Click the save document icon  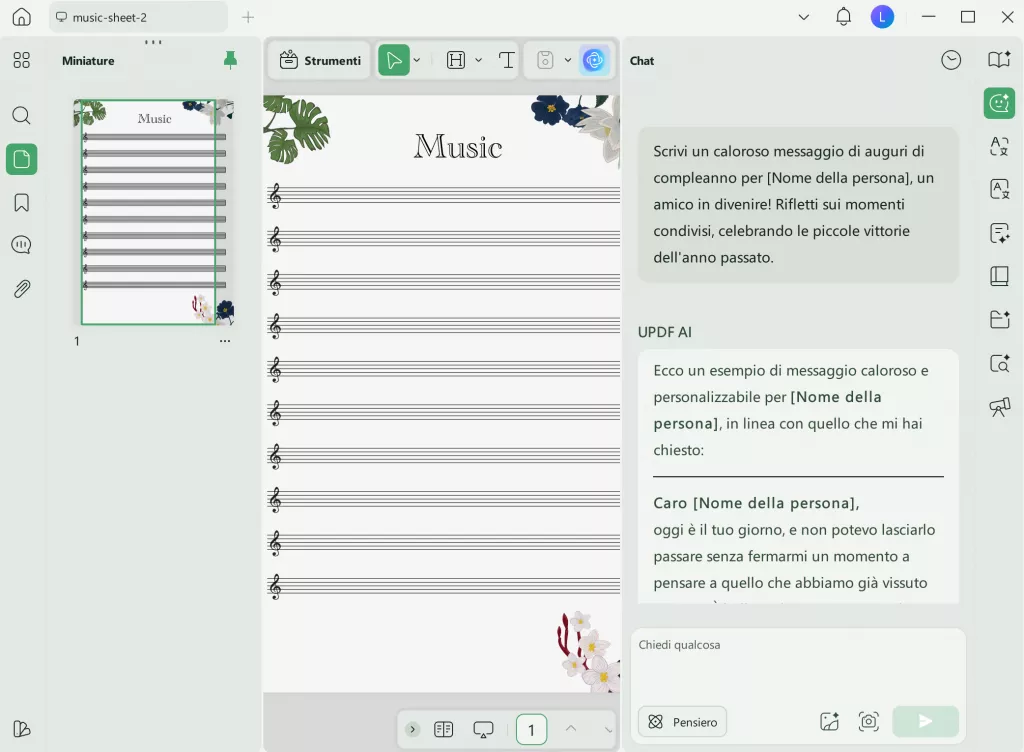click(x=545, y=61)
